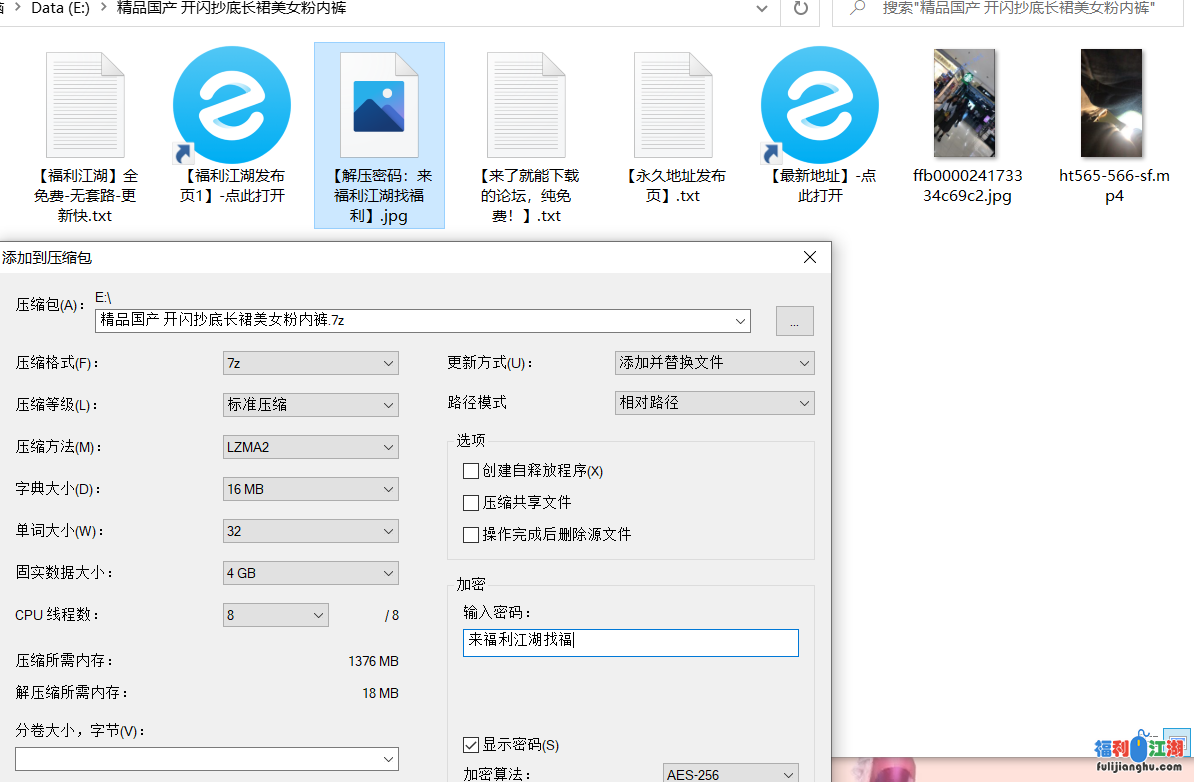Viewport: 1194px width, 782px height.
Task: Uncheck the 显示密码 checkbox
Action: coord(471,745)
